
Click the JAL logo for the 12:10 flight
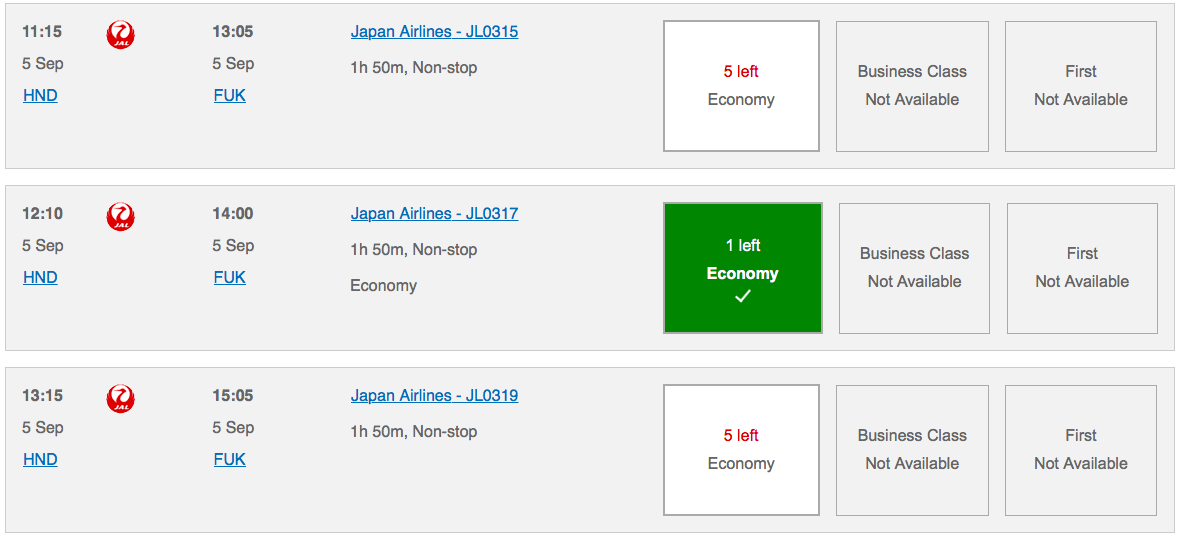pyautogui.click(x=121, y=217)
